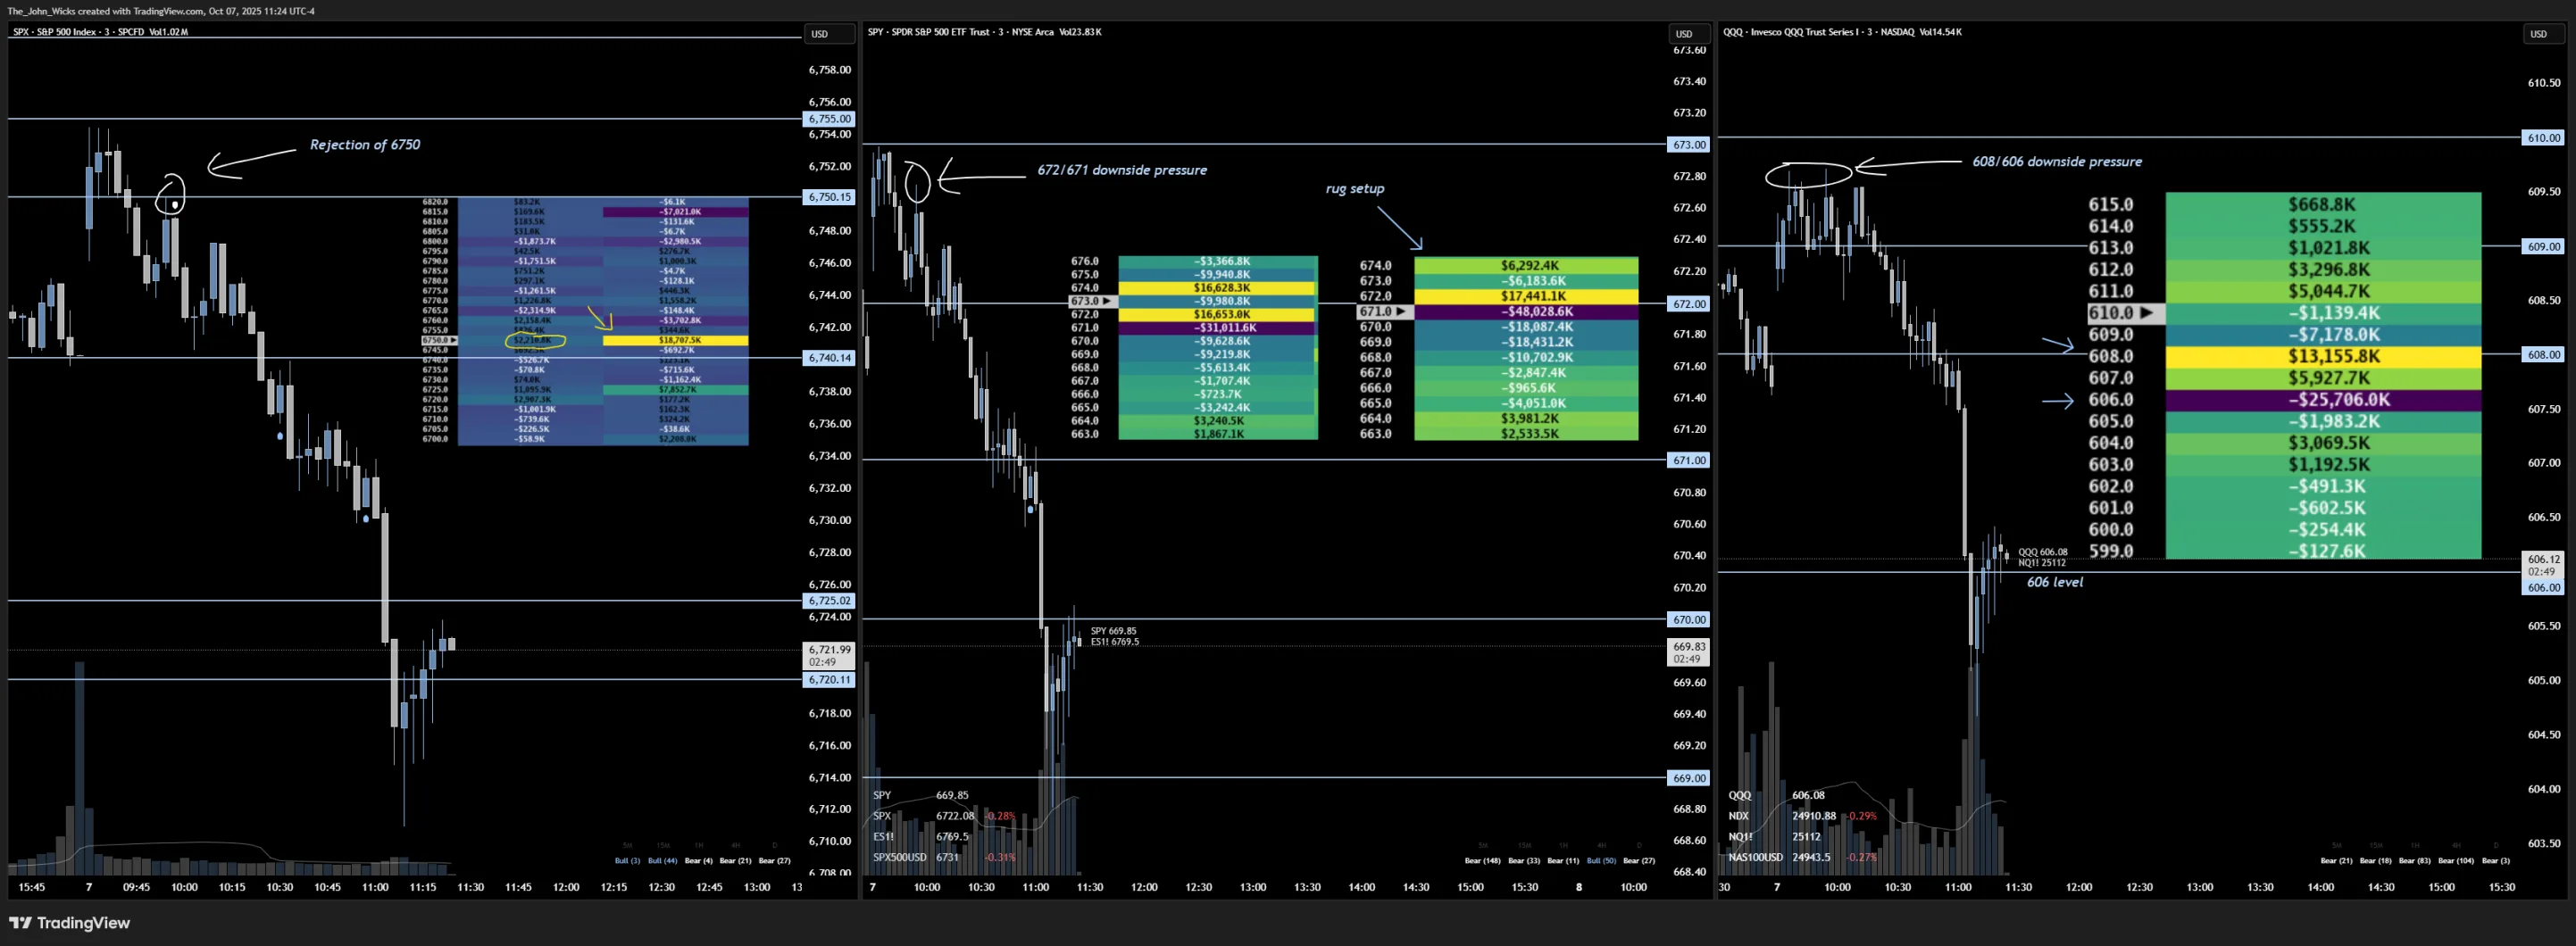The image size is (2576, 946).
Task: Select the 670.00 level label on SPY
Action: tap(1689, 620)
